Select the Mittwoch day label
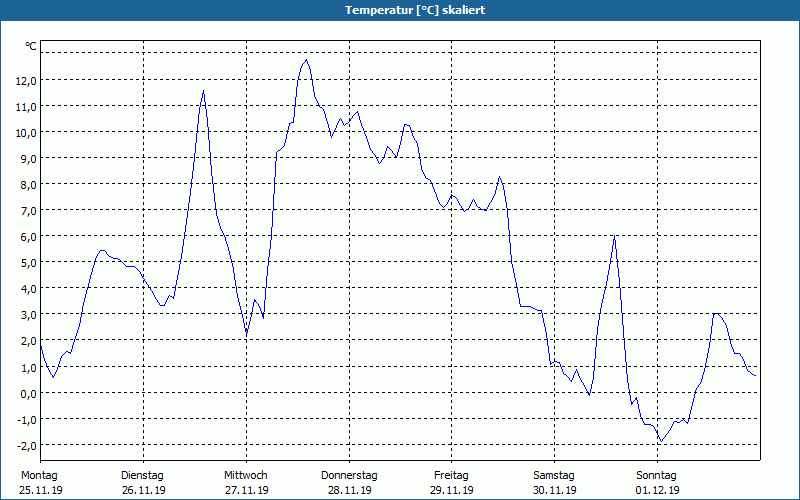Viewport: 800px width, 500px height. pos(245,476)
